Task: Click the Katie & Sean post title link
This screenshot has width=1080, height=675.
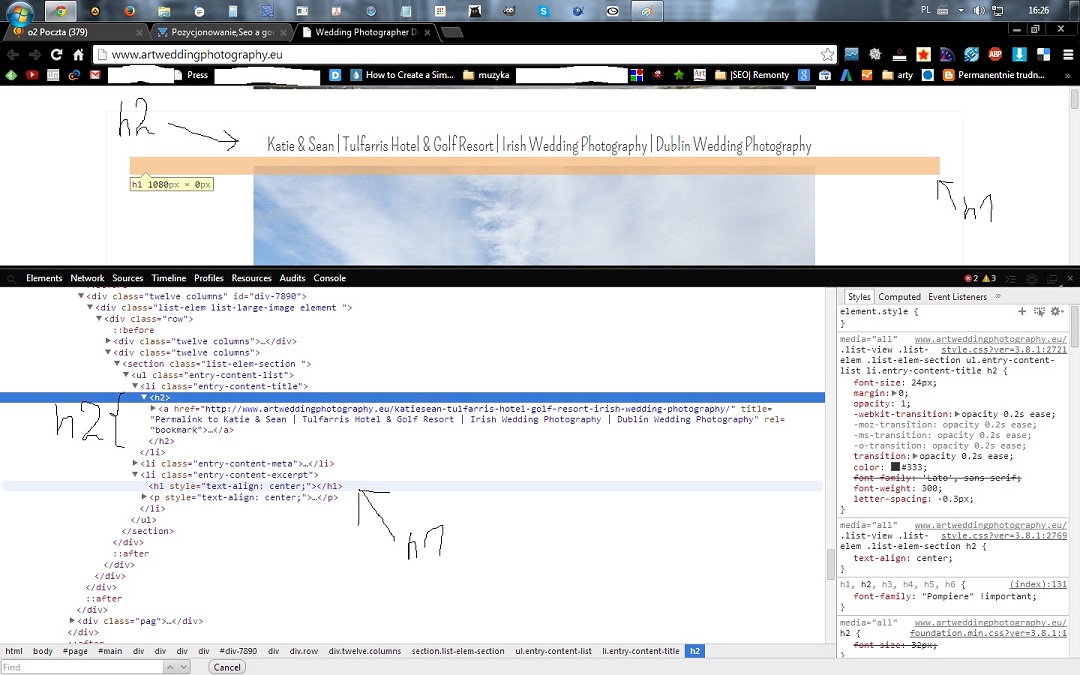Action: tap(539, 145)
